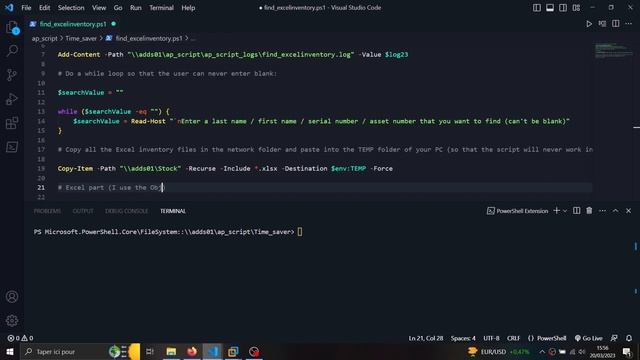Open the Extensions view
Screen dimensions: 640x360
[12, 123]
